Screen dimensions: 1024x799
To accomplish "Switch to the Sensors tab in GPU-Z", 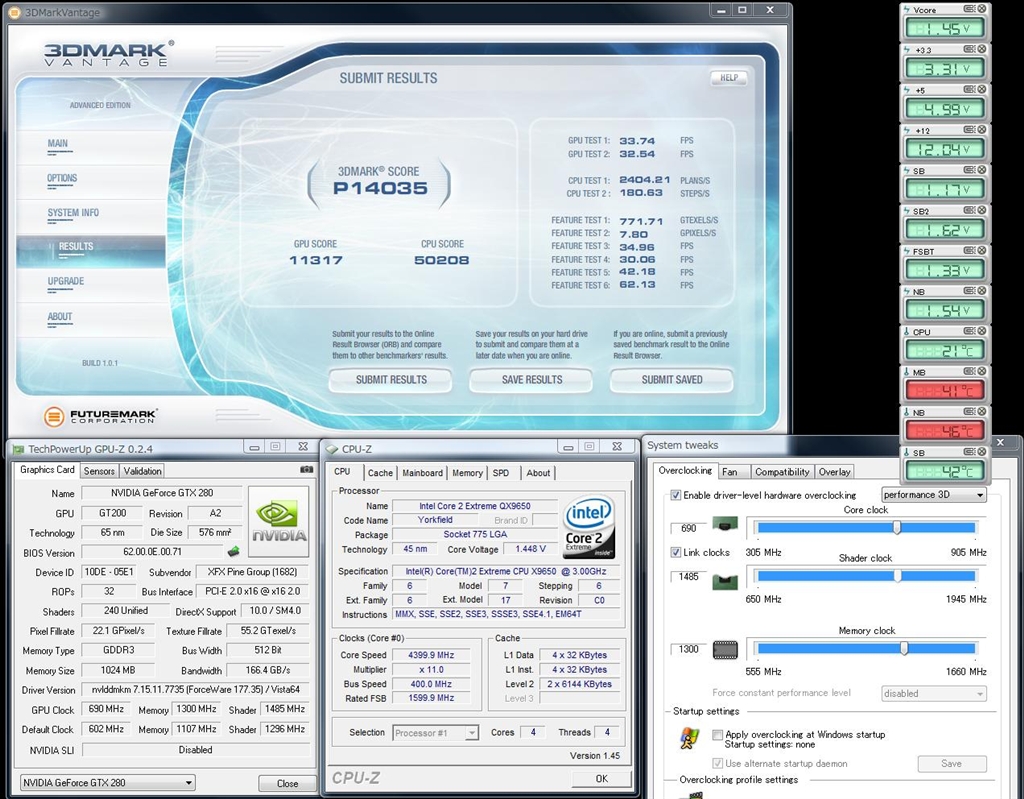I will coord(99,471).
